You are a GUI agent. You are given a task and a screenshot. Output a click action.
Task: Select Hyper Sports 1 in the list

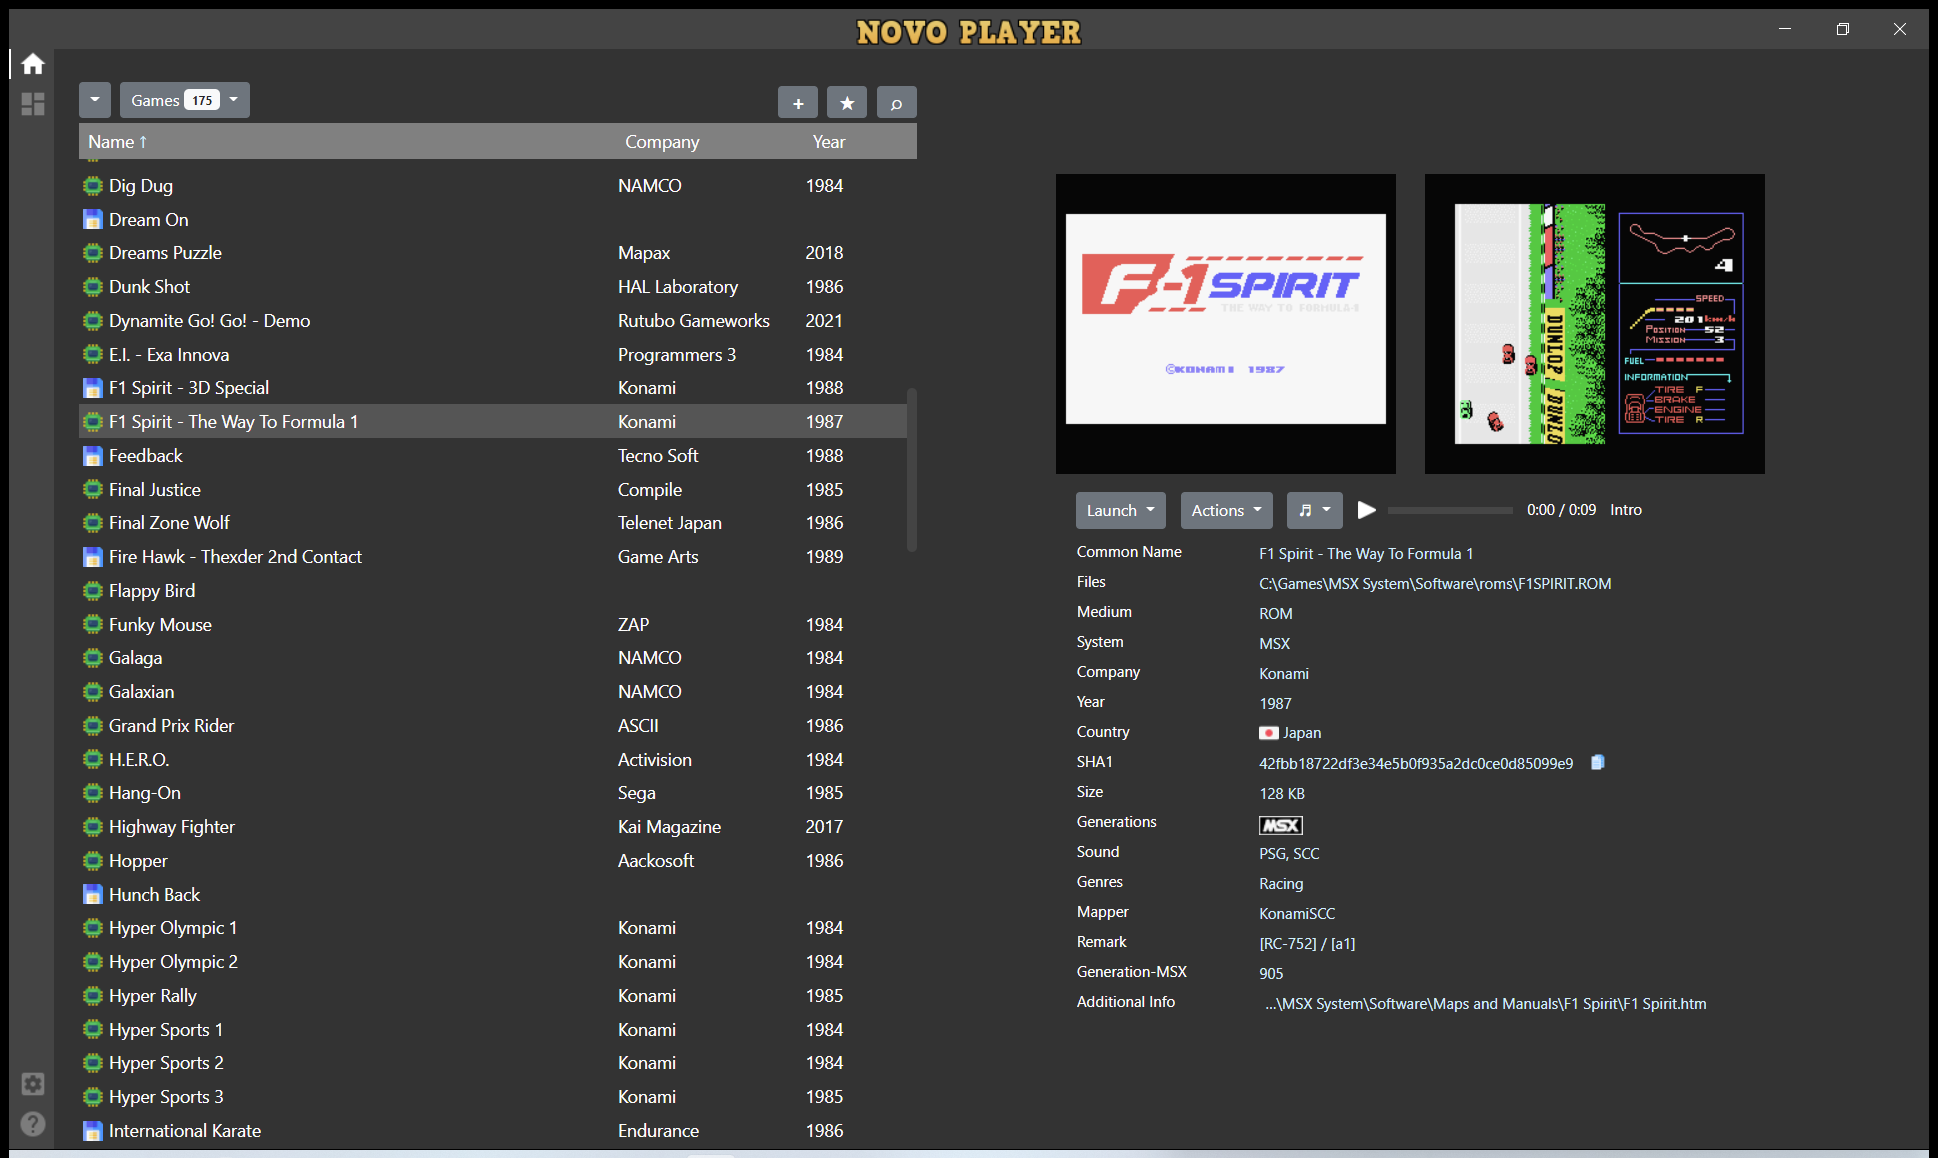coord(493,1030)
